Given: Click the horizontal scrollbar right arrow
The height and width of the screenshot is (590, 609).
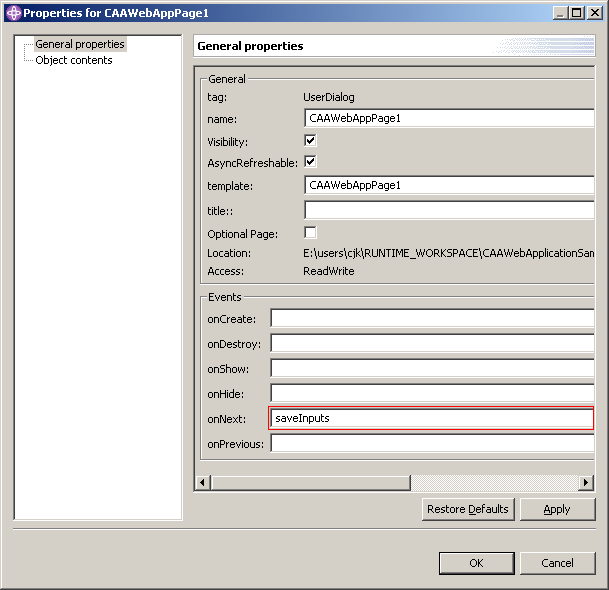Looking at the screenshot, I should tap(586, 483).
